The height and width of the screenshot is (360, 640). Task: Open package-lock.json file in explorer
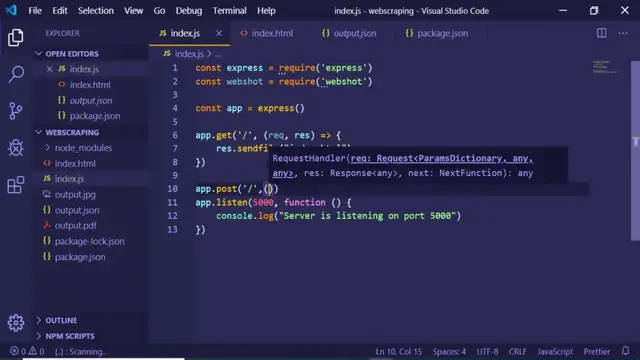(x=89, y=241)
